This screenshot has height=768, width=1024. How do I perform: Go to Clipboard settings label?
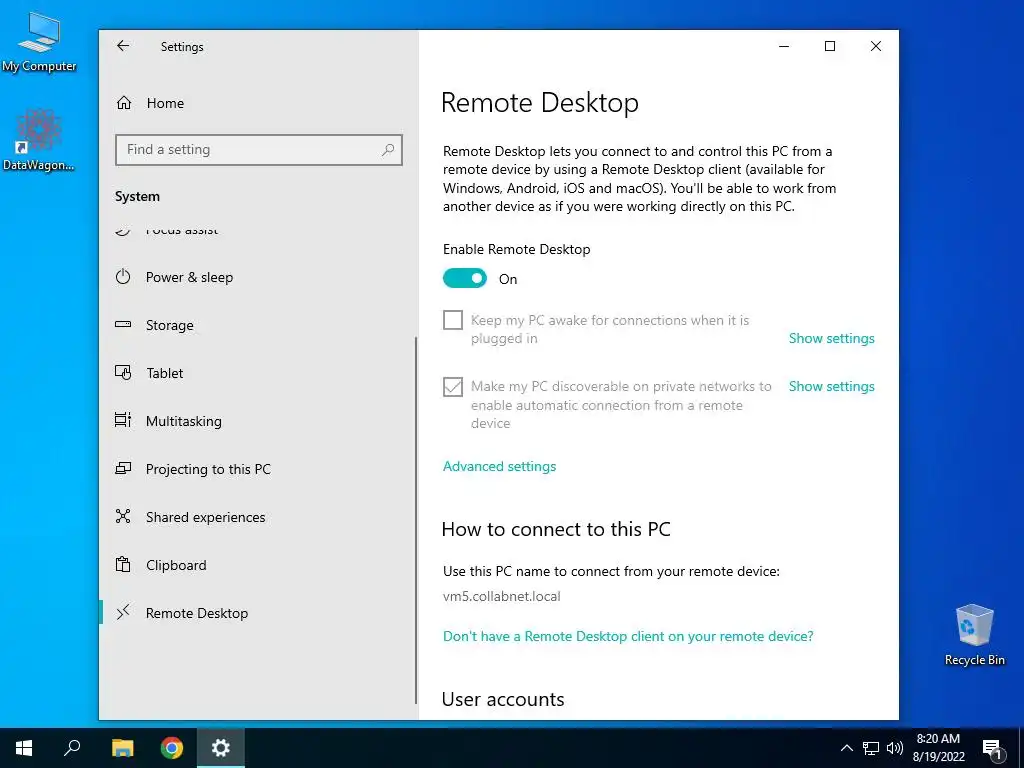pyautogui.click(x=176, y=565)
